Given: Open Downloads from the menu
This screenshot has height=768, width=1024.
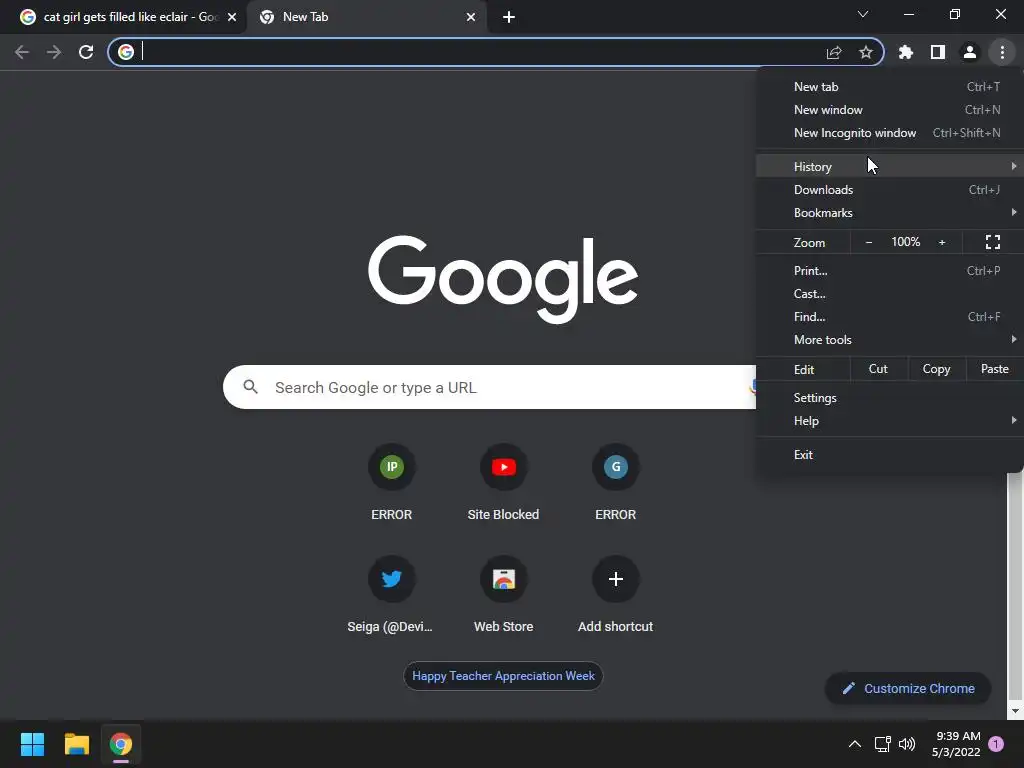Looking at the screenshot, I should click(x=889, y=190).
